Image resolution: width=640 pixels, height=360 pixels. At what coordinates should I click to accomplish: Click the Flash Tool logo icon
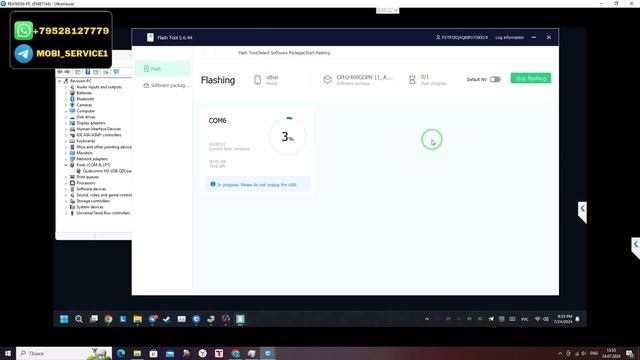[x=150, y=38]
